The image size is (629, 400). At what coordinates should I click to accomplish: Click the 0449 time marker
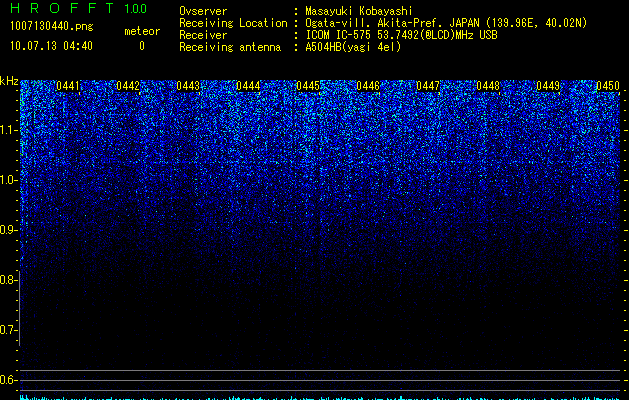click(548, 86)
